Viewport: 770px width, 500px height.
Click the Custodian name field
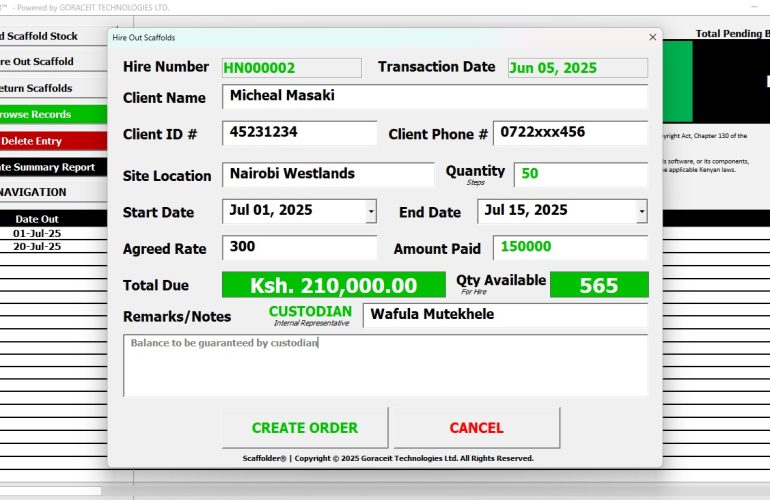pos(504,315)
